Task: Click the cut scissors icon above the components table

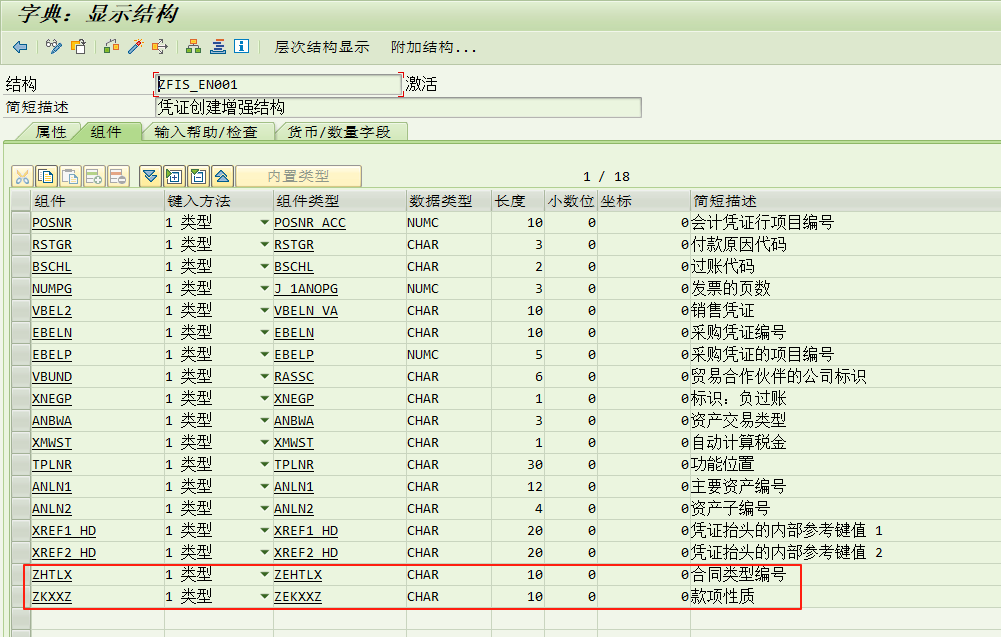Action: click(x=23, y=176)
